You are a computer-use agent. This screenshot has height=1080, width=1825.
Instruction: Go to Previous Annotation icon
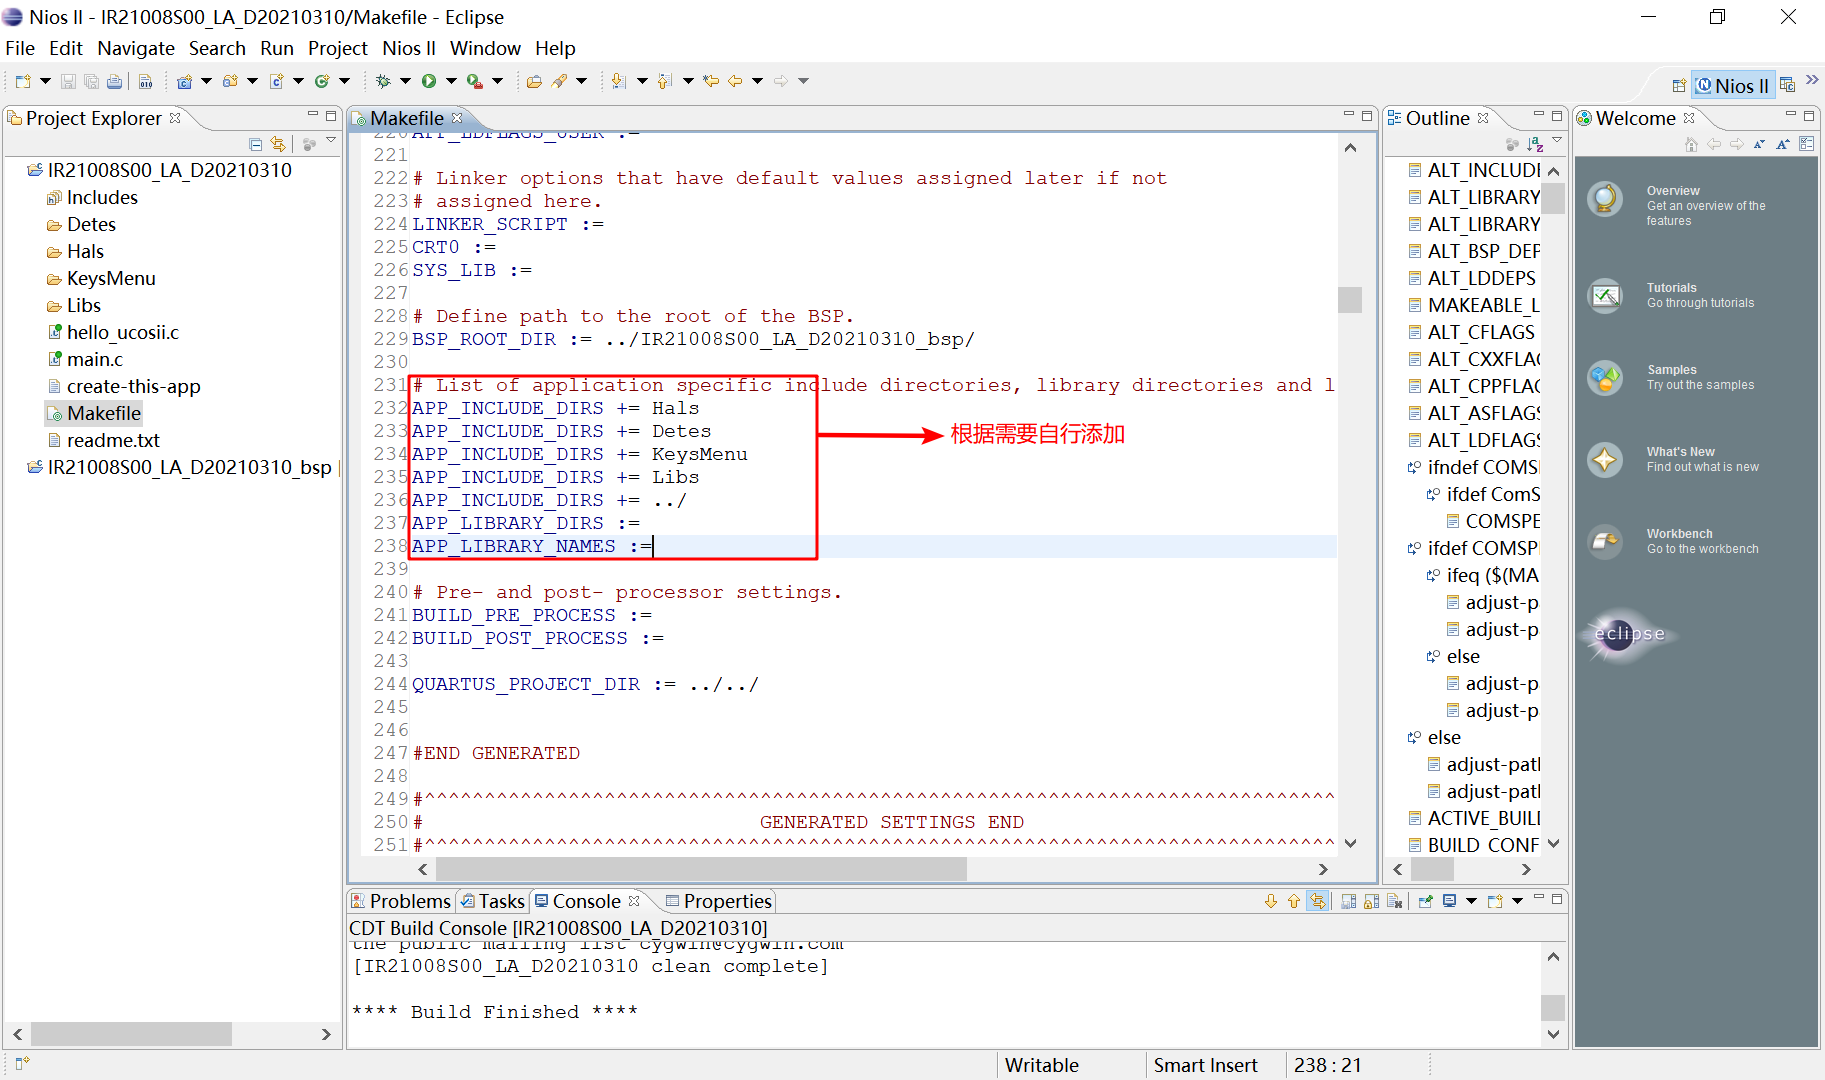(664, 81)
